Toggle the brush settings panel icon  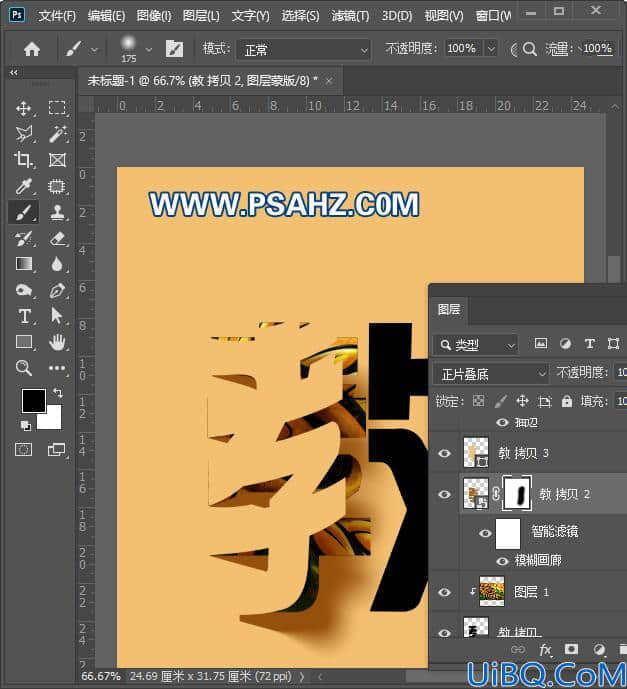click(x=174, y=49)
